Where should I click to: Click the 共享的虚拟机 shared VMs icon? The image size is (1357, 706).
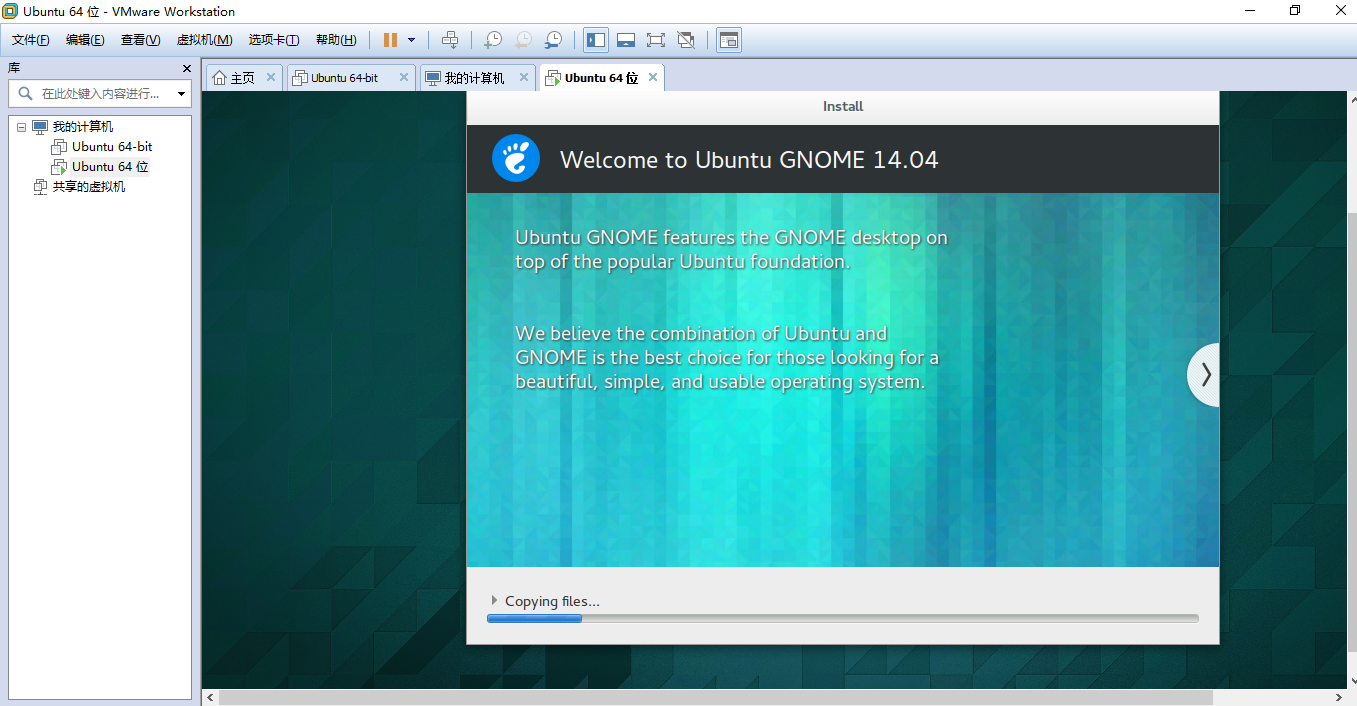click(40, 187)
